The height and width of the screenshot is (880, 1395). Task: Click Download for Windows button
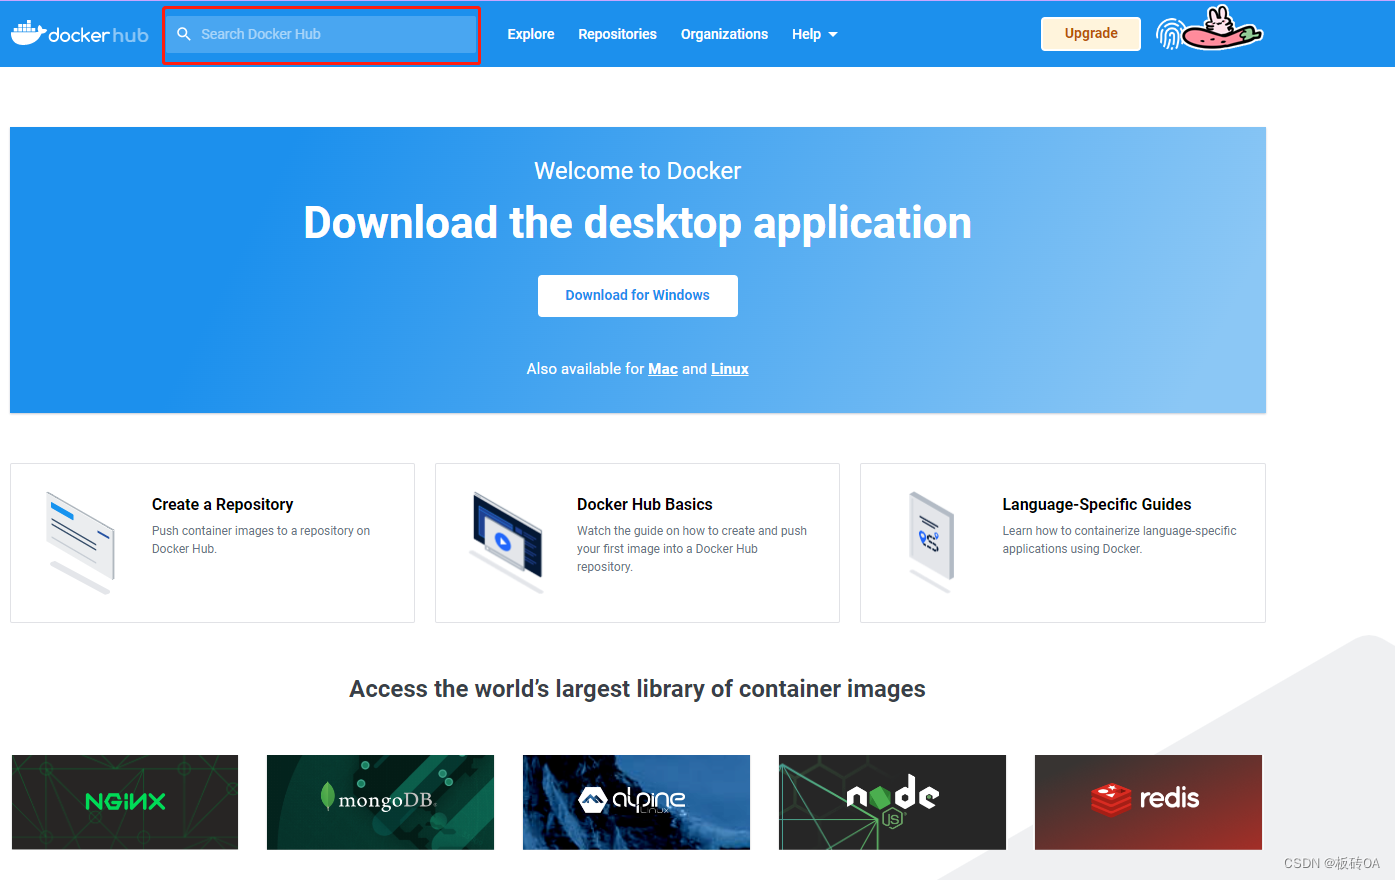pyautogui.click(x=638, y=296)
